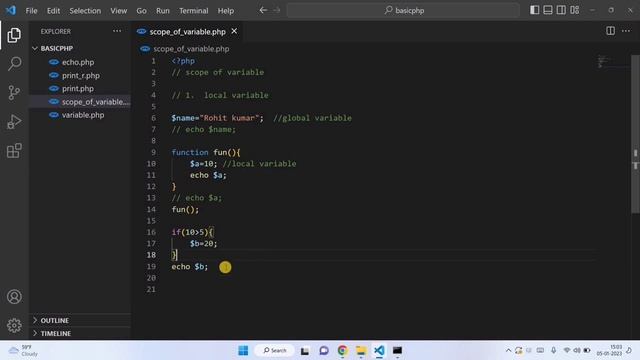Open the Accounts menu icon
The width and height of the screenshot is (640, 360).
point(14,297)
